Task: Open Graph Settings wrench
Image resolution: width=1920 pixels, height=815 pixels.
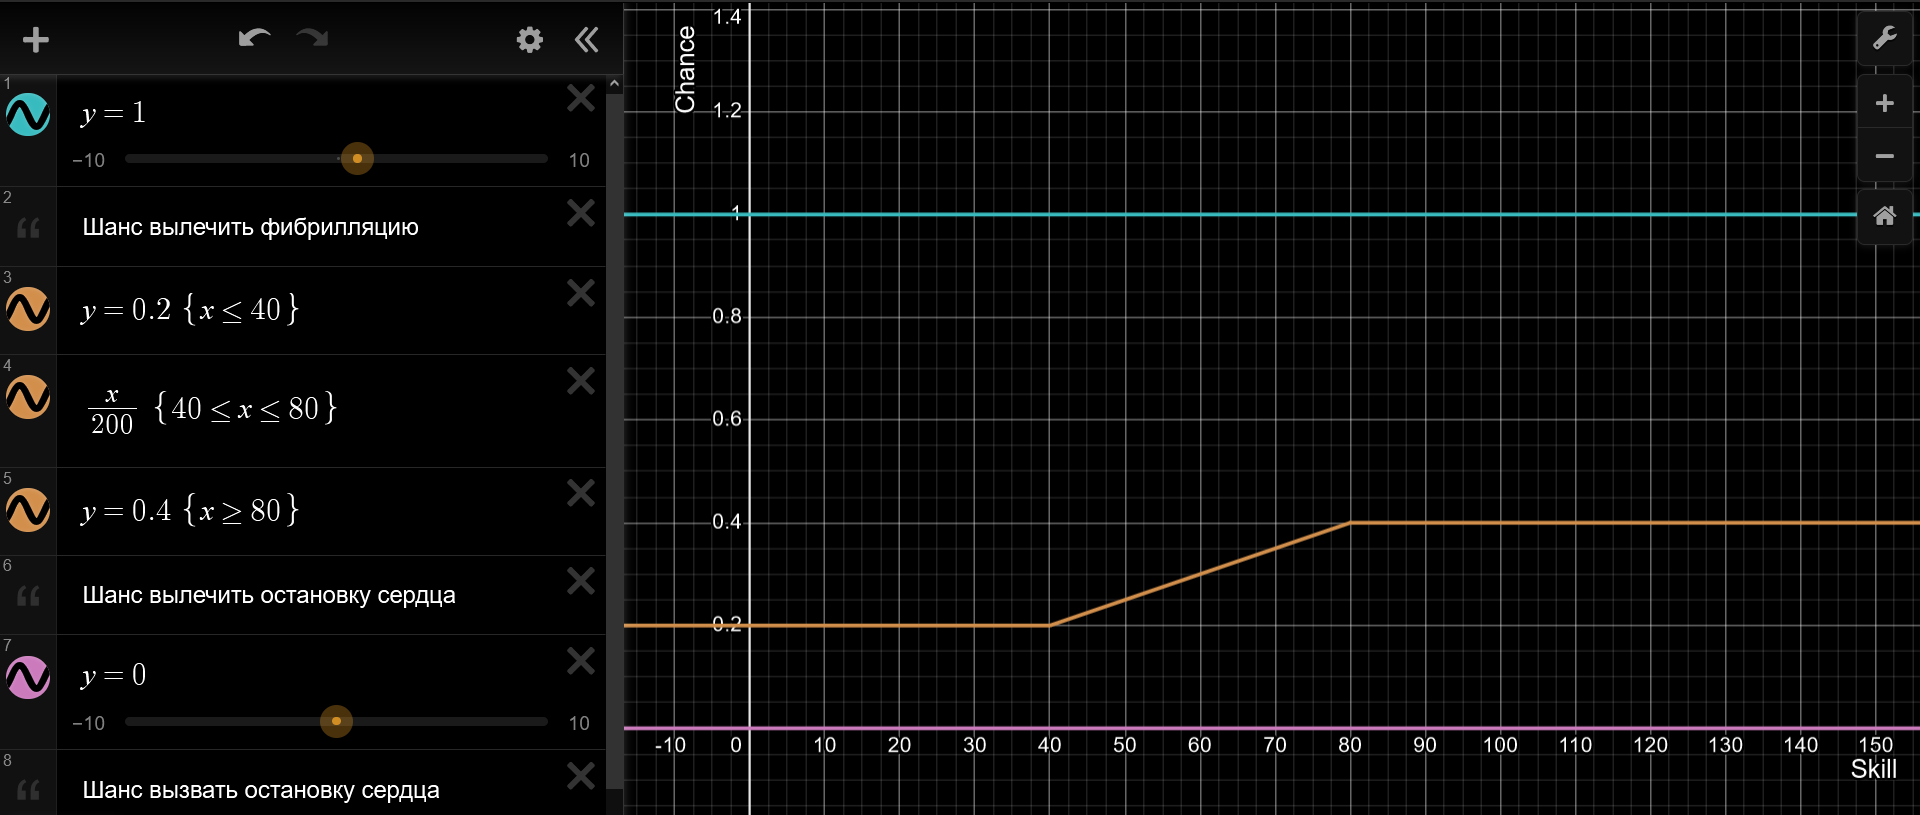Action: [1884, 39]
